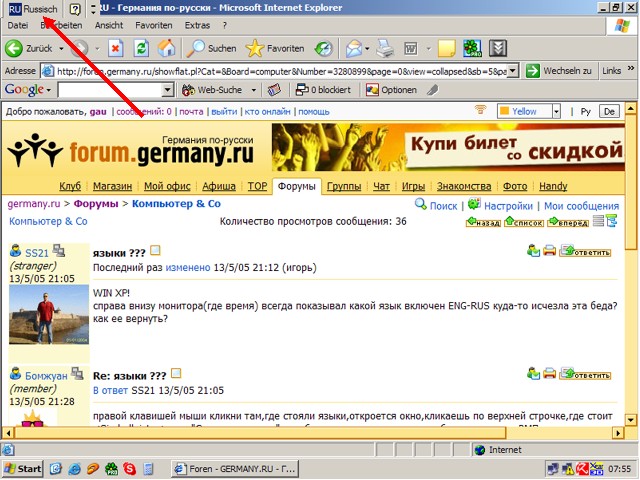Expand the address bar URL dropdown
The image size is (640, 480).
[513, 71]
